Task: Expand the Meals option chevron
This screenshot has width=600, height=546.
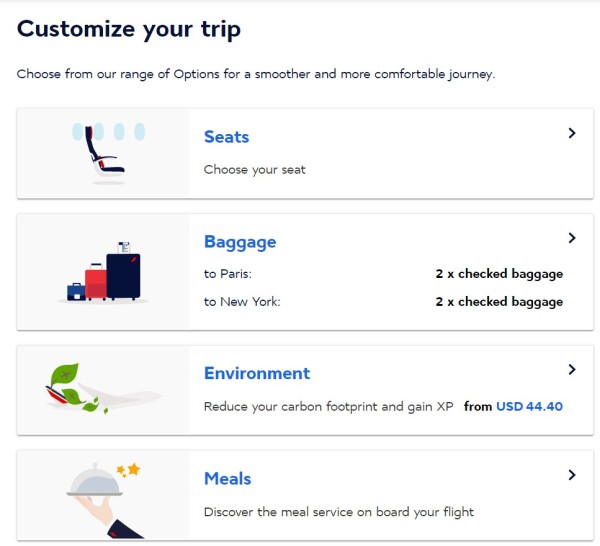Action: tap(572, 475)
